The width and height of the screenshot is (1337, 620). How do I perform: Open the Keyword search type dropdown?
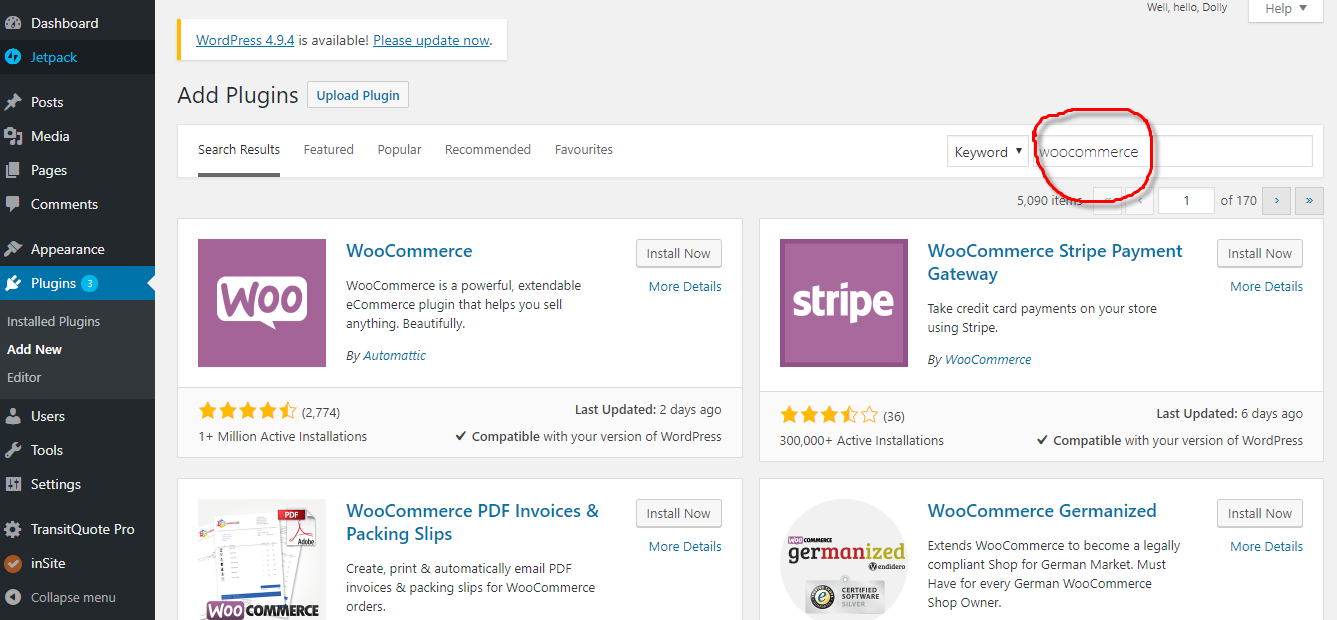(x=987, y=152)
